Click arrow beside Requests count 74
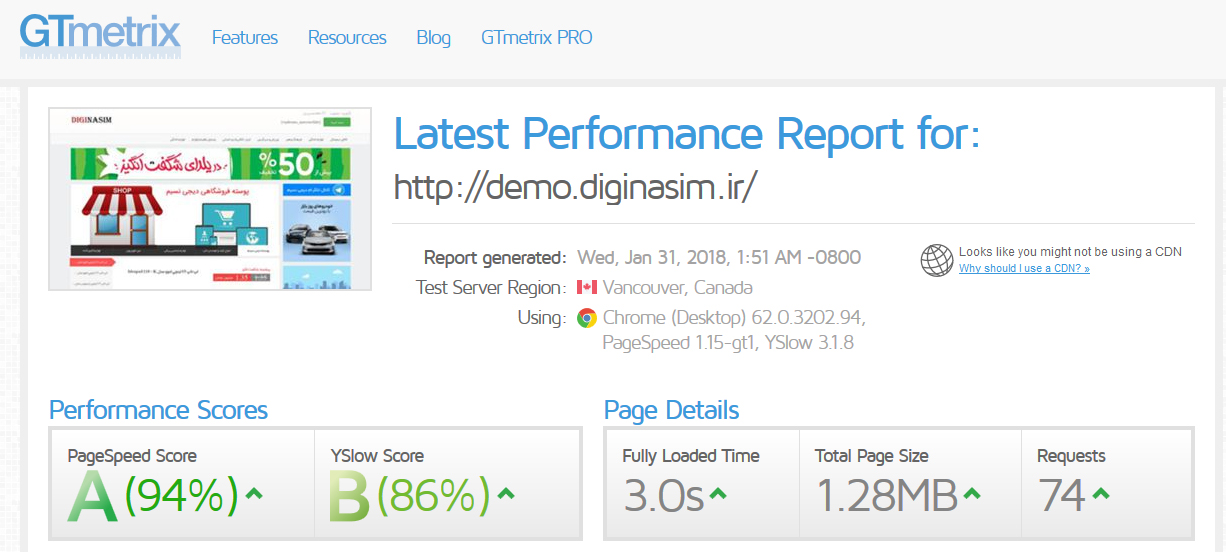The image size is (1226, 552). click(x=1101, y=493)
